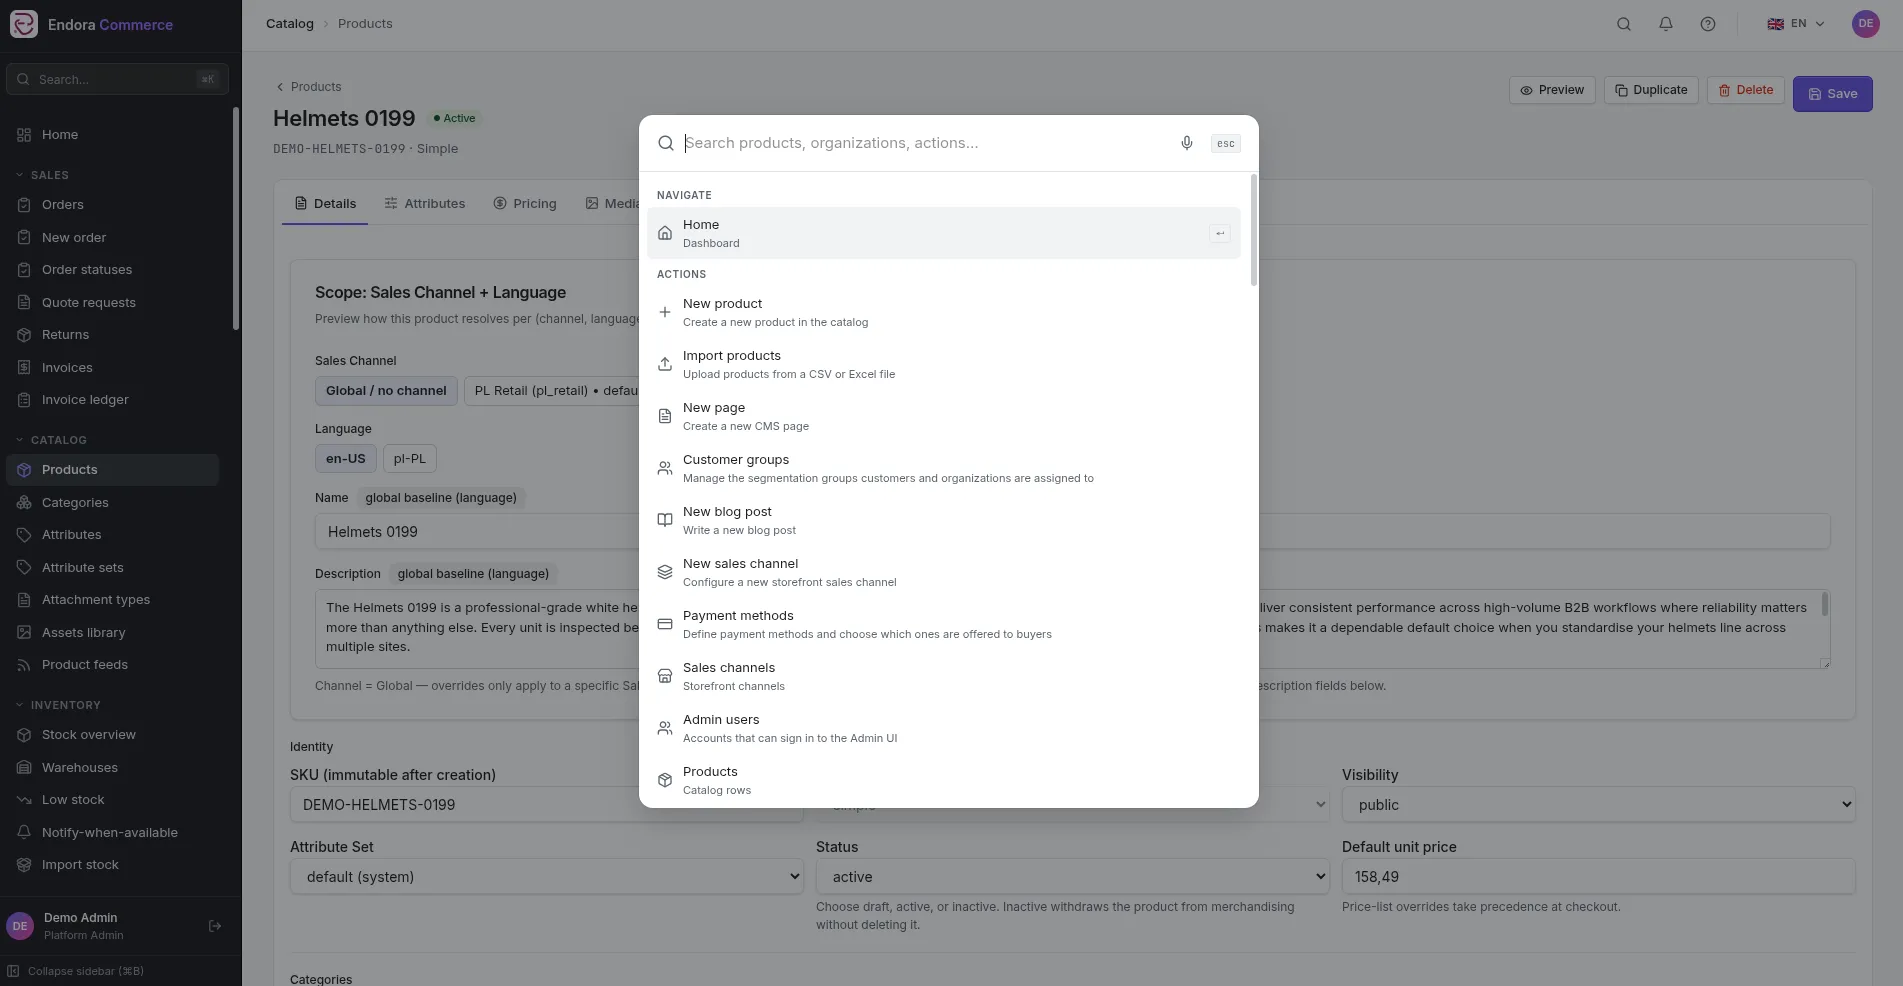Click the microphone voice search icon

click(1186, 143)
